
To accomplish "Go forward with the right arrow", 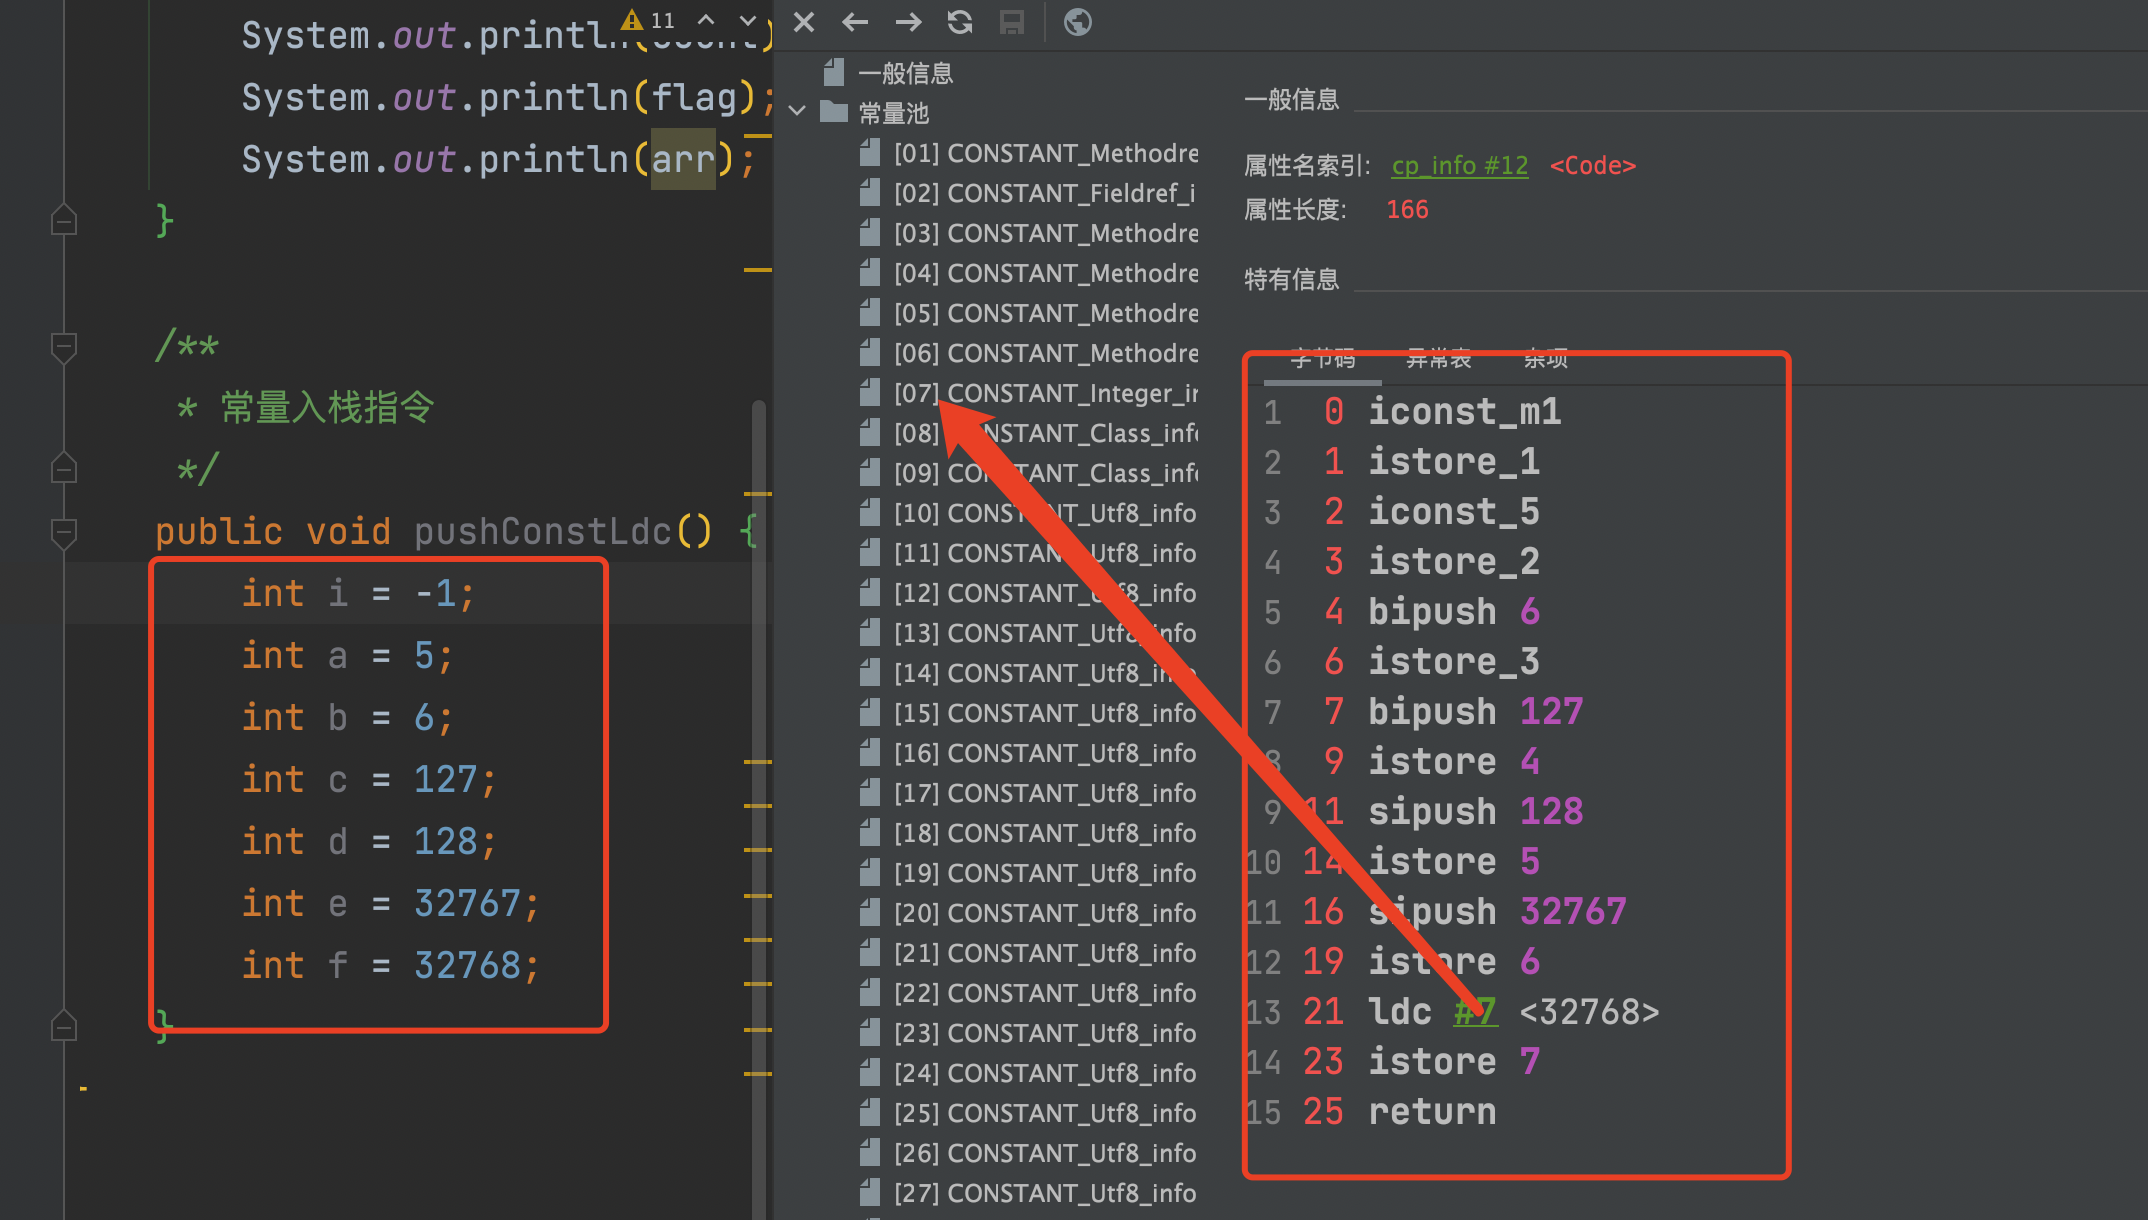I will tap(908, 22).
